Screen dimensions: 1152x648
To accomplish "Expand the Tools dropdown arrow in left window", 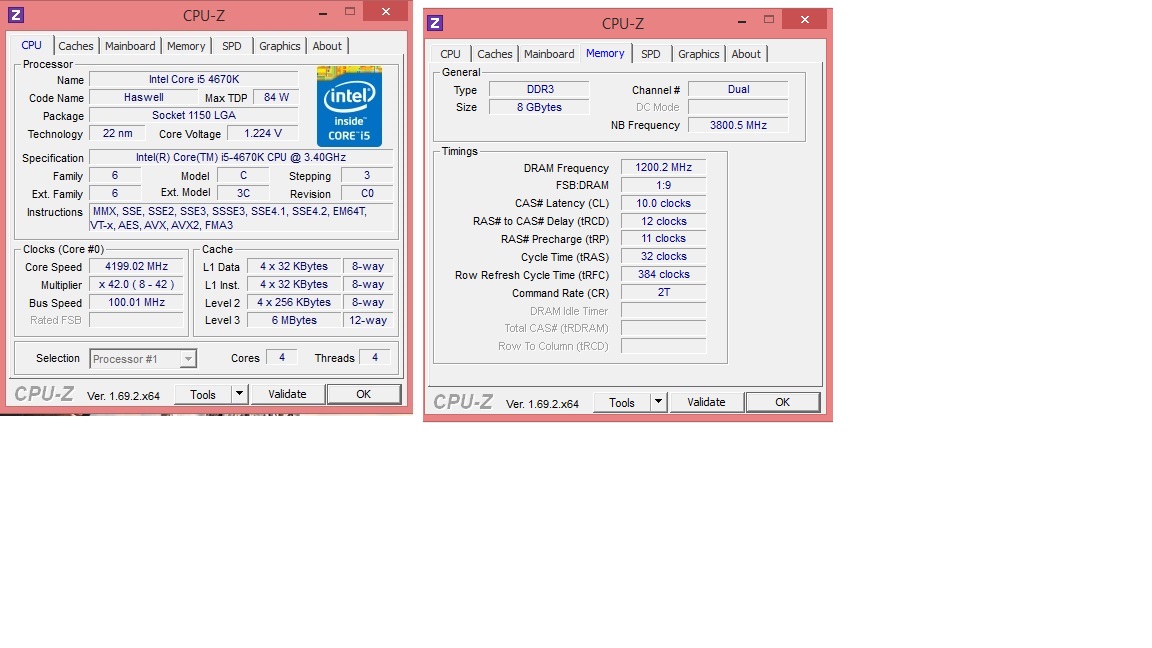I will click(239, 394).
